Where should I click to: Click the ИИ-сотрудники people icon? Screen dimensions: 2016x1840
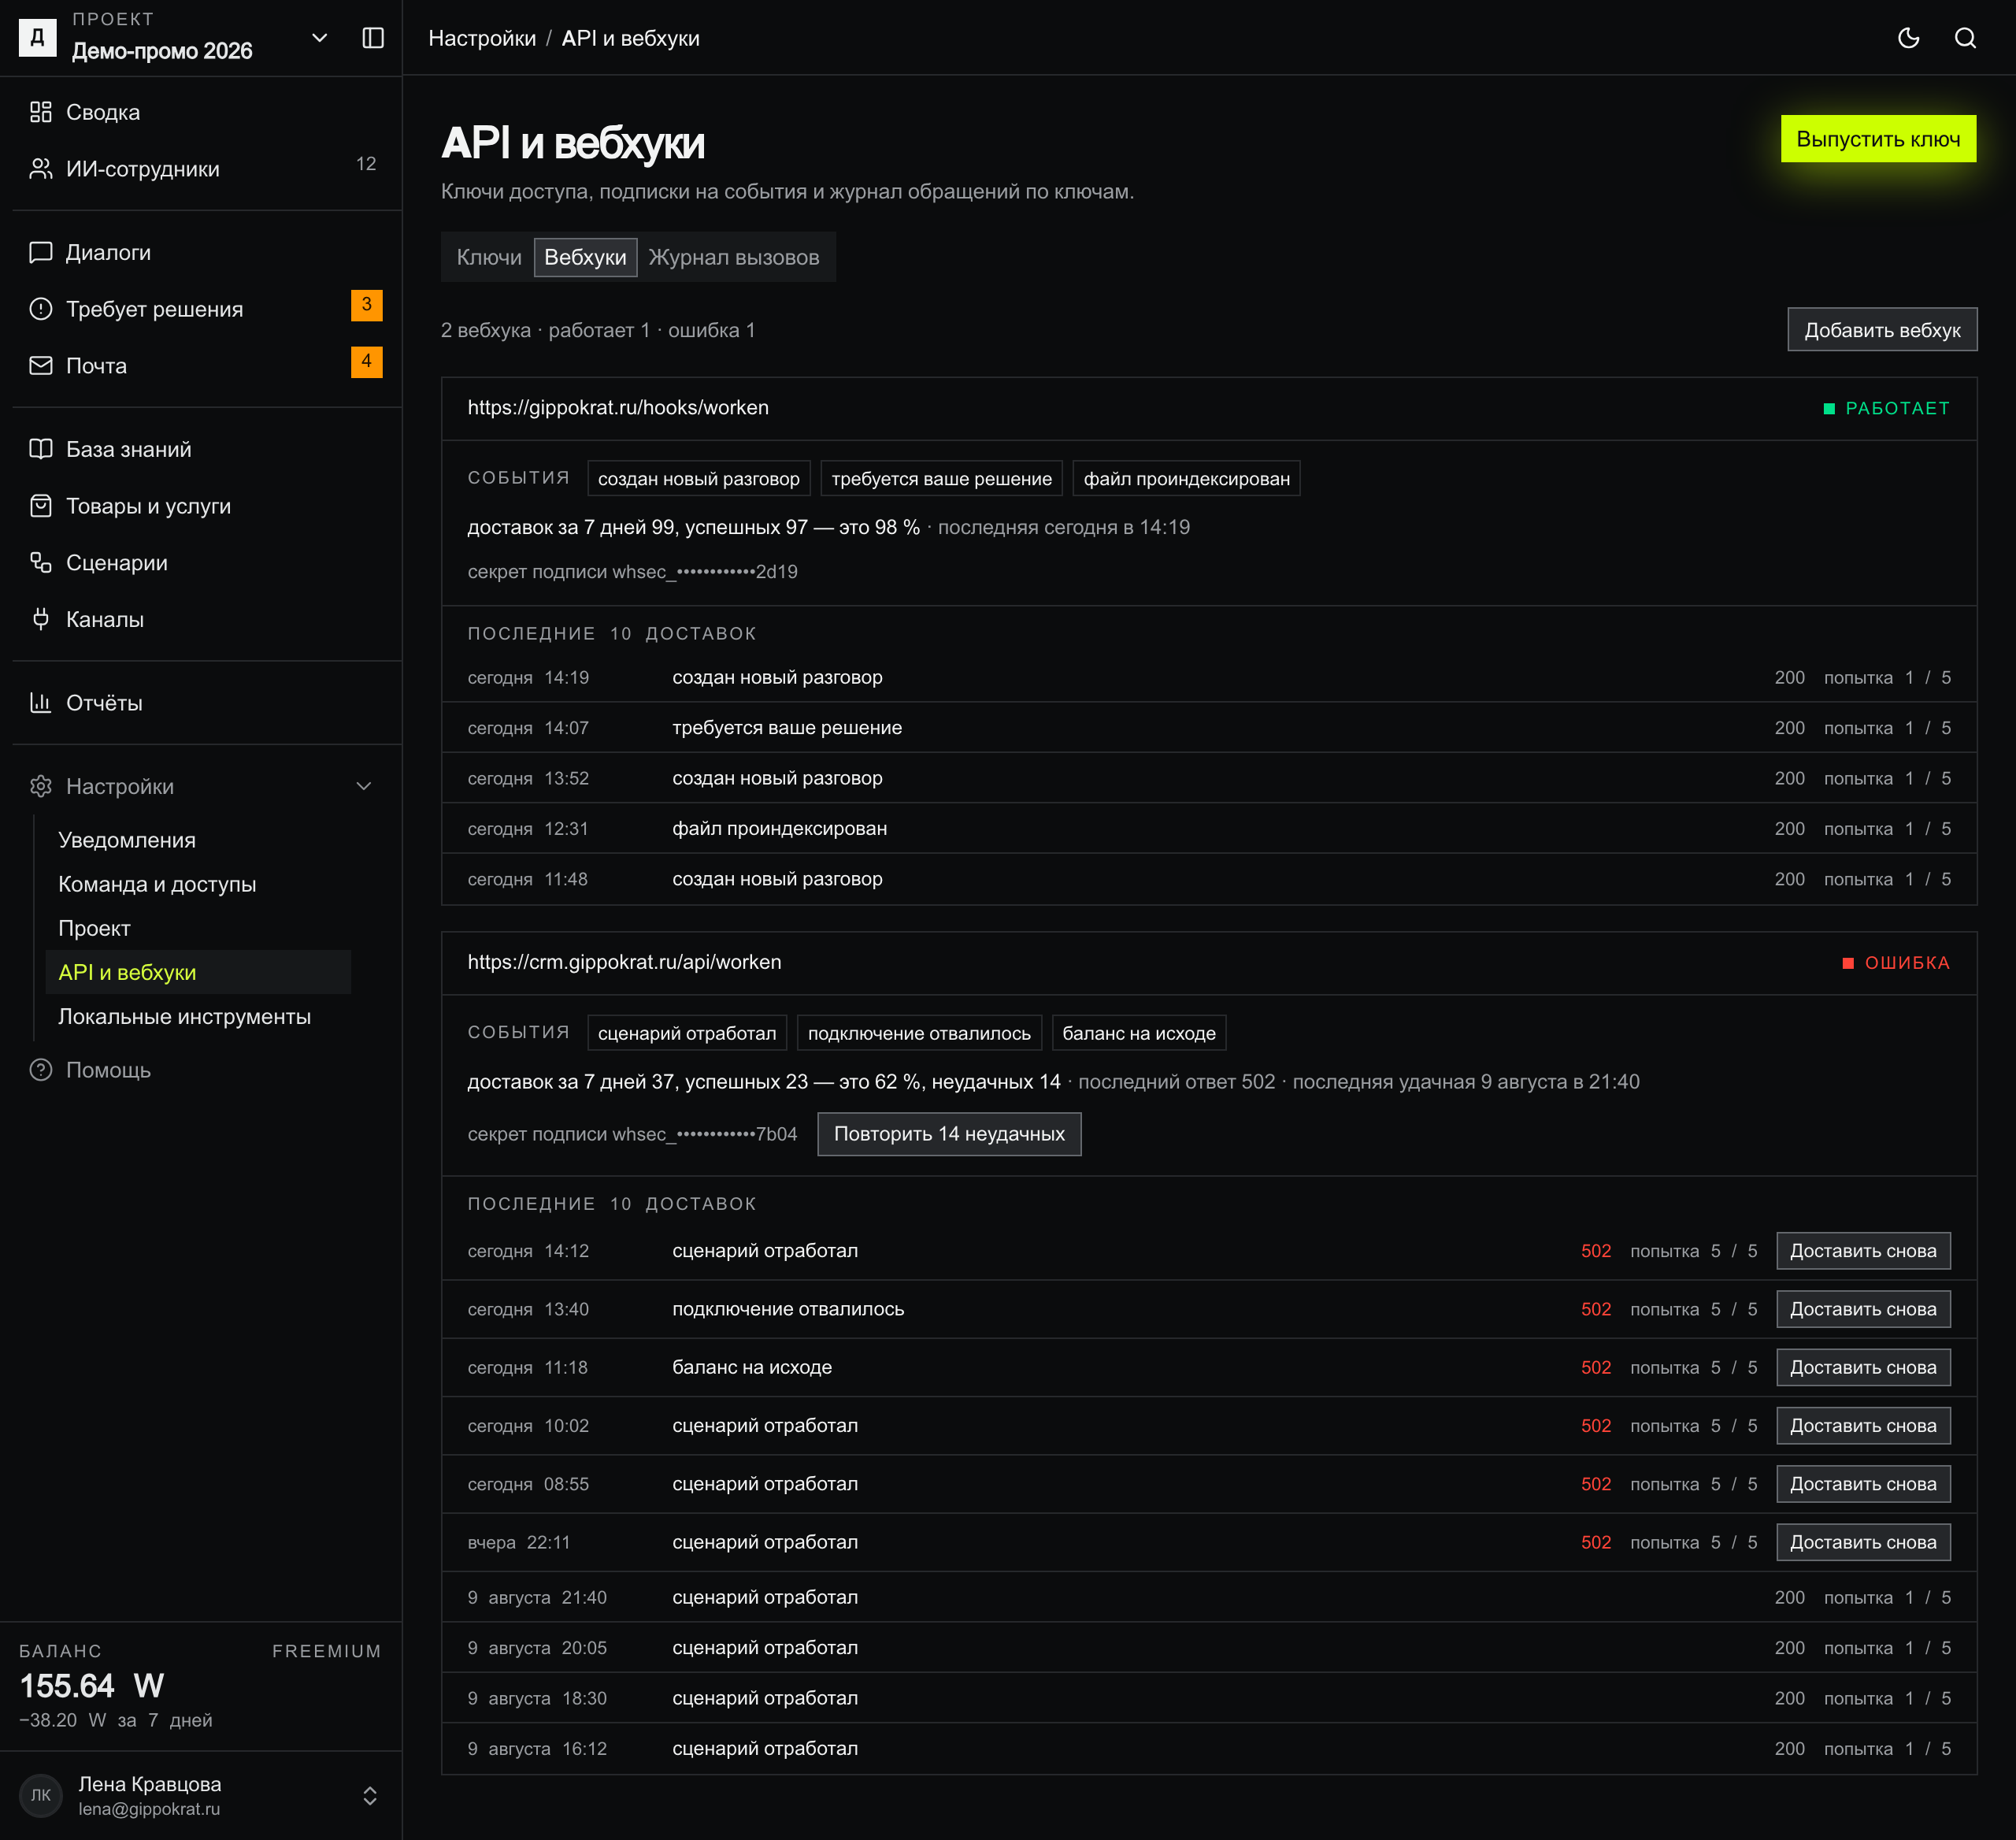pyautogui.click(x=41, y=169)
